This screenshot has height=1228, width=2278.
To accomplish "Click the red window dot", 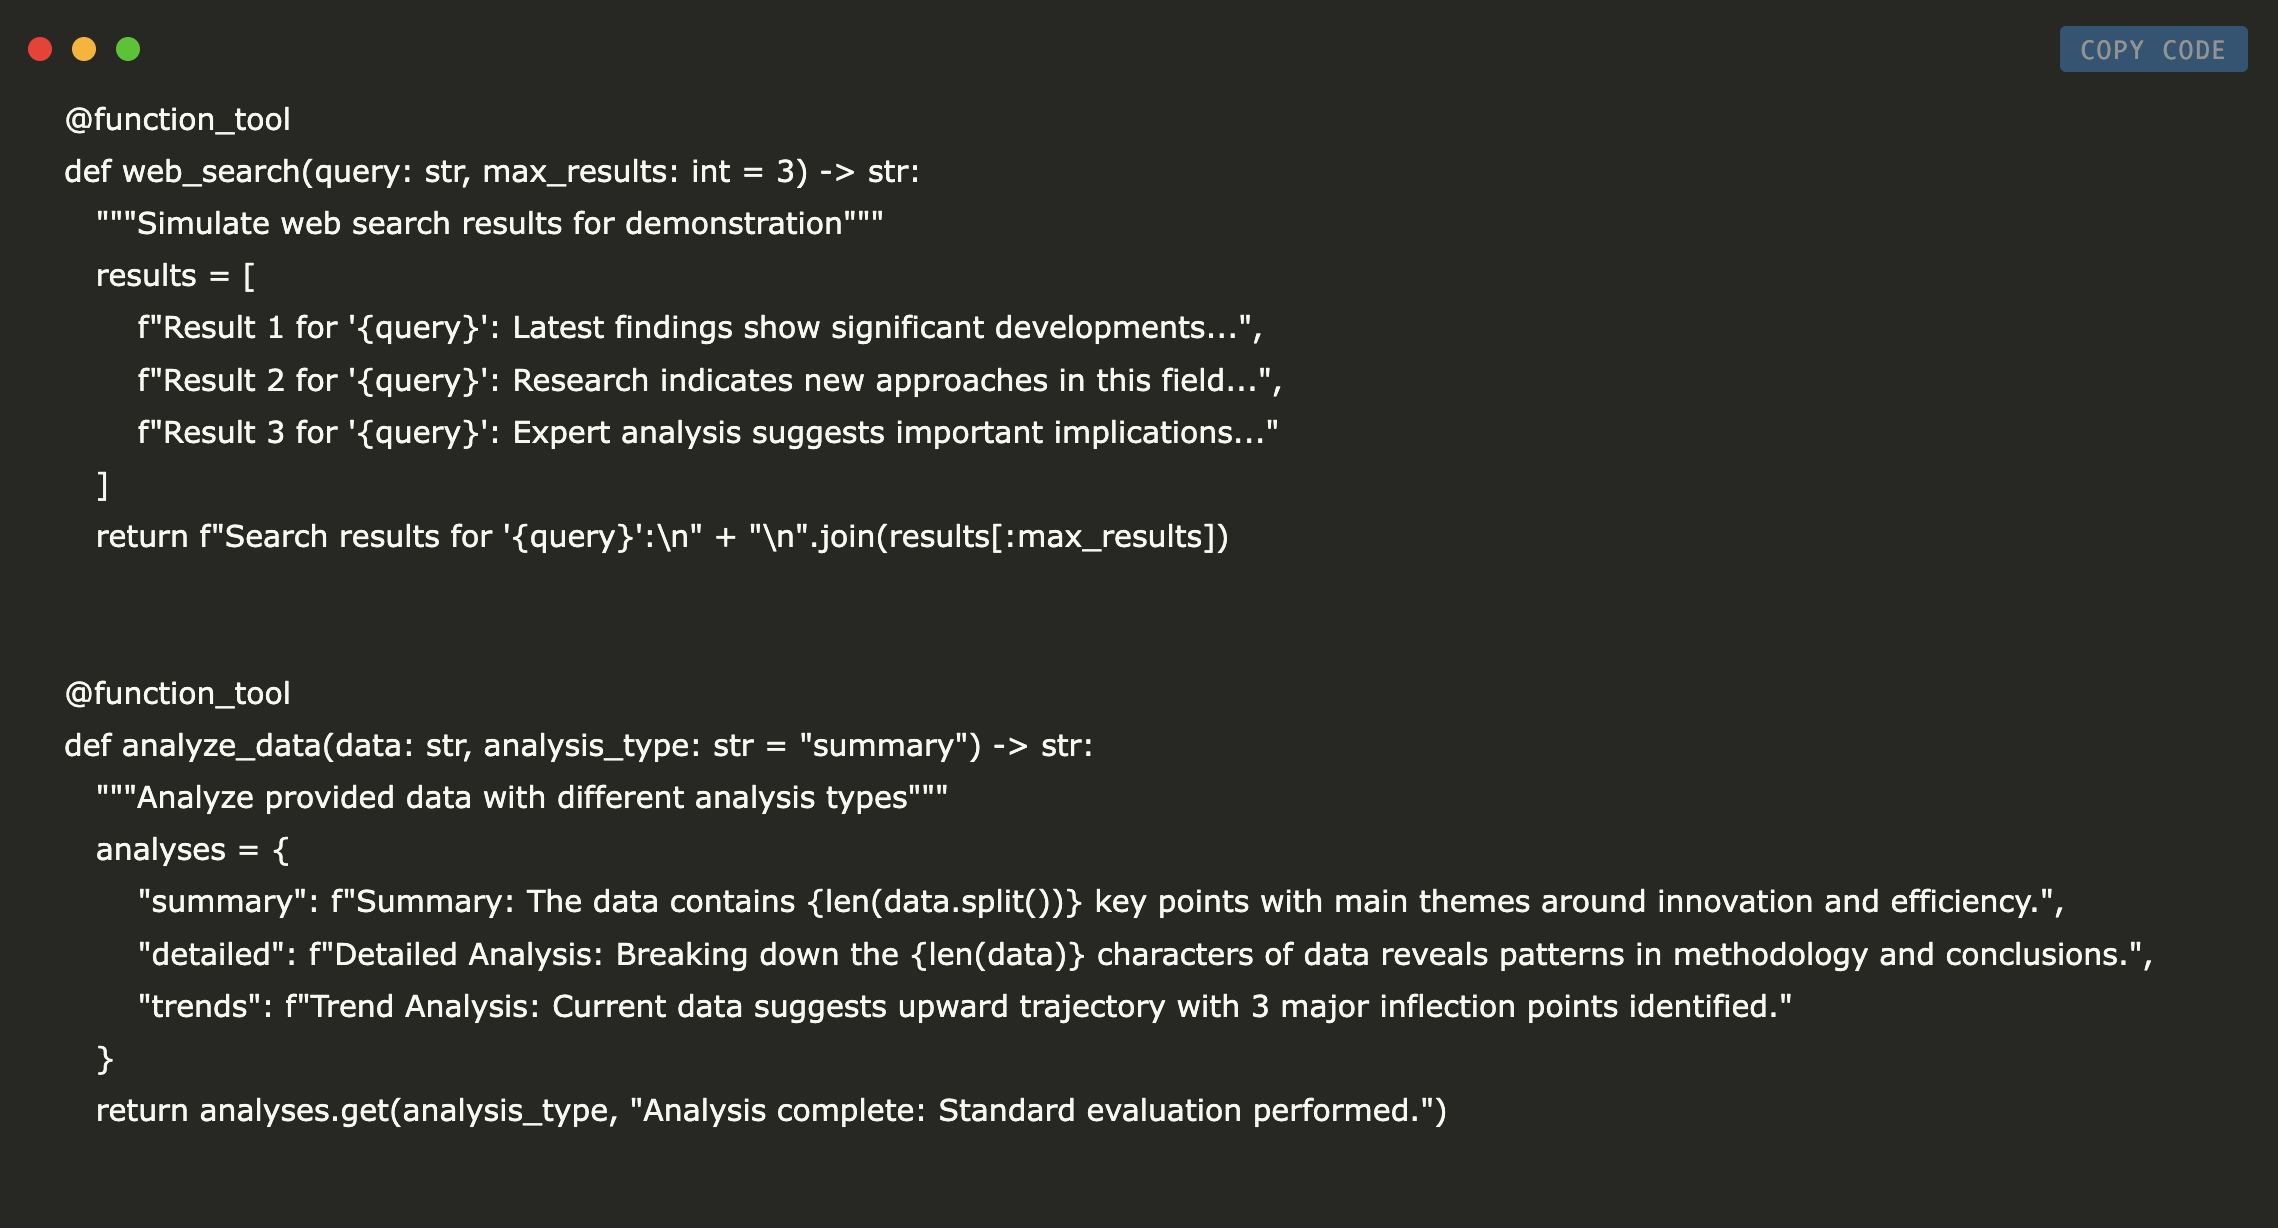I will [40, 49].
